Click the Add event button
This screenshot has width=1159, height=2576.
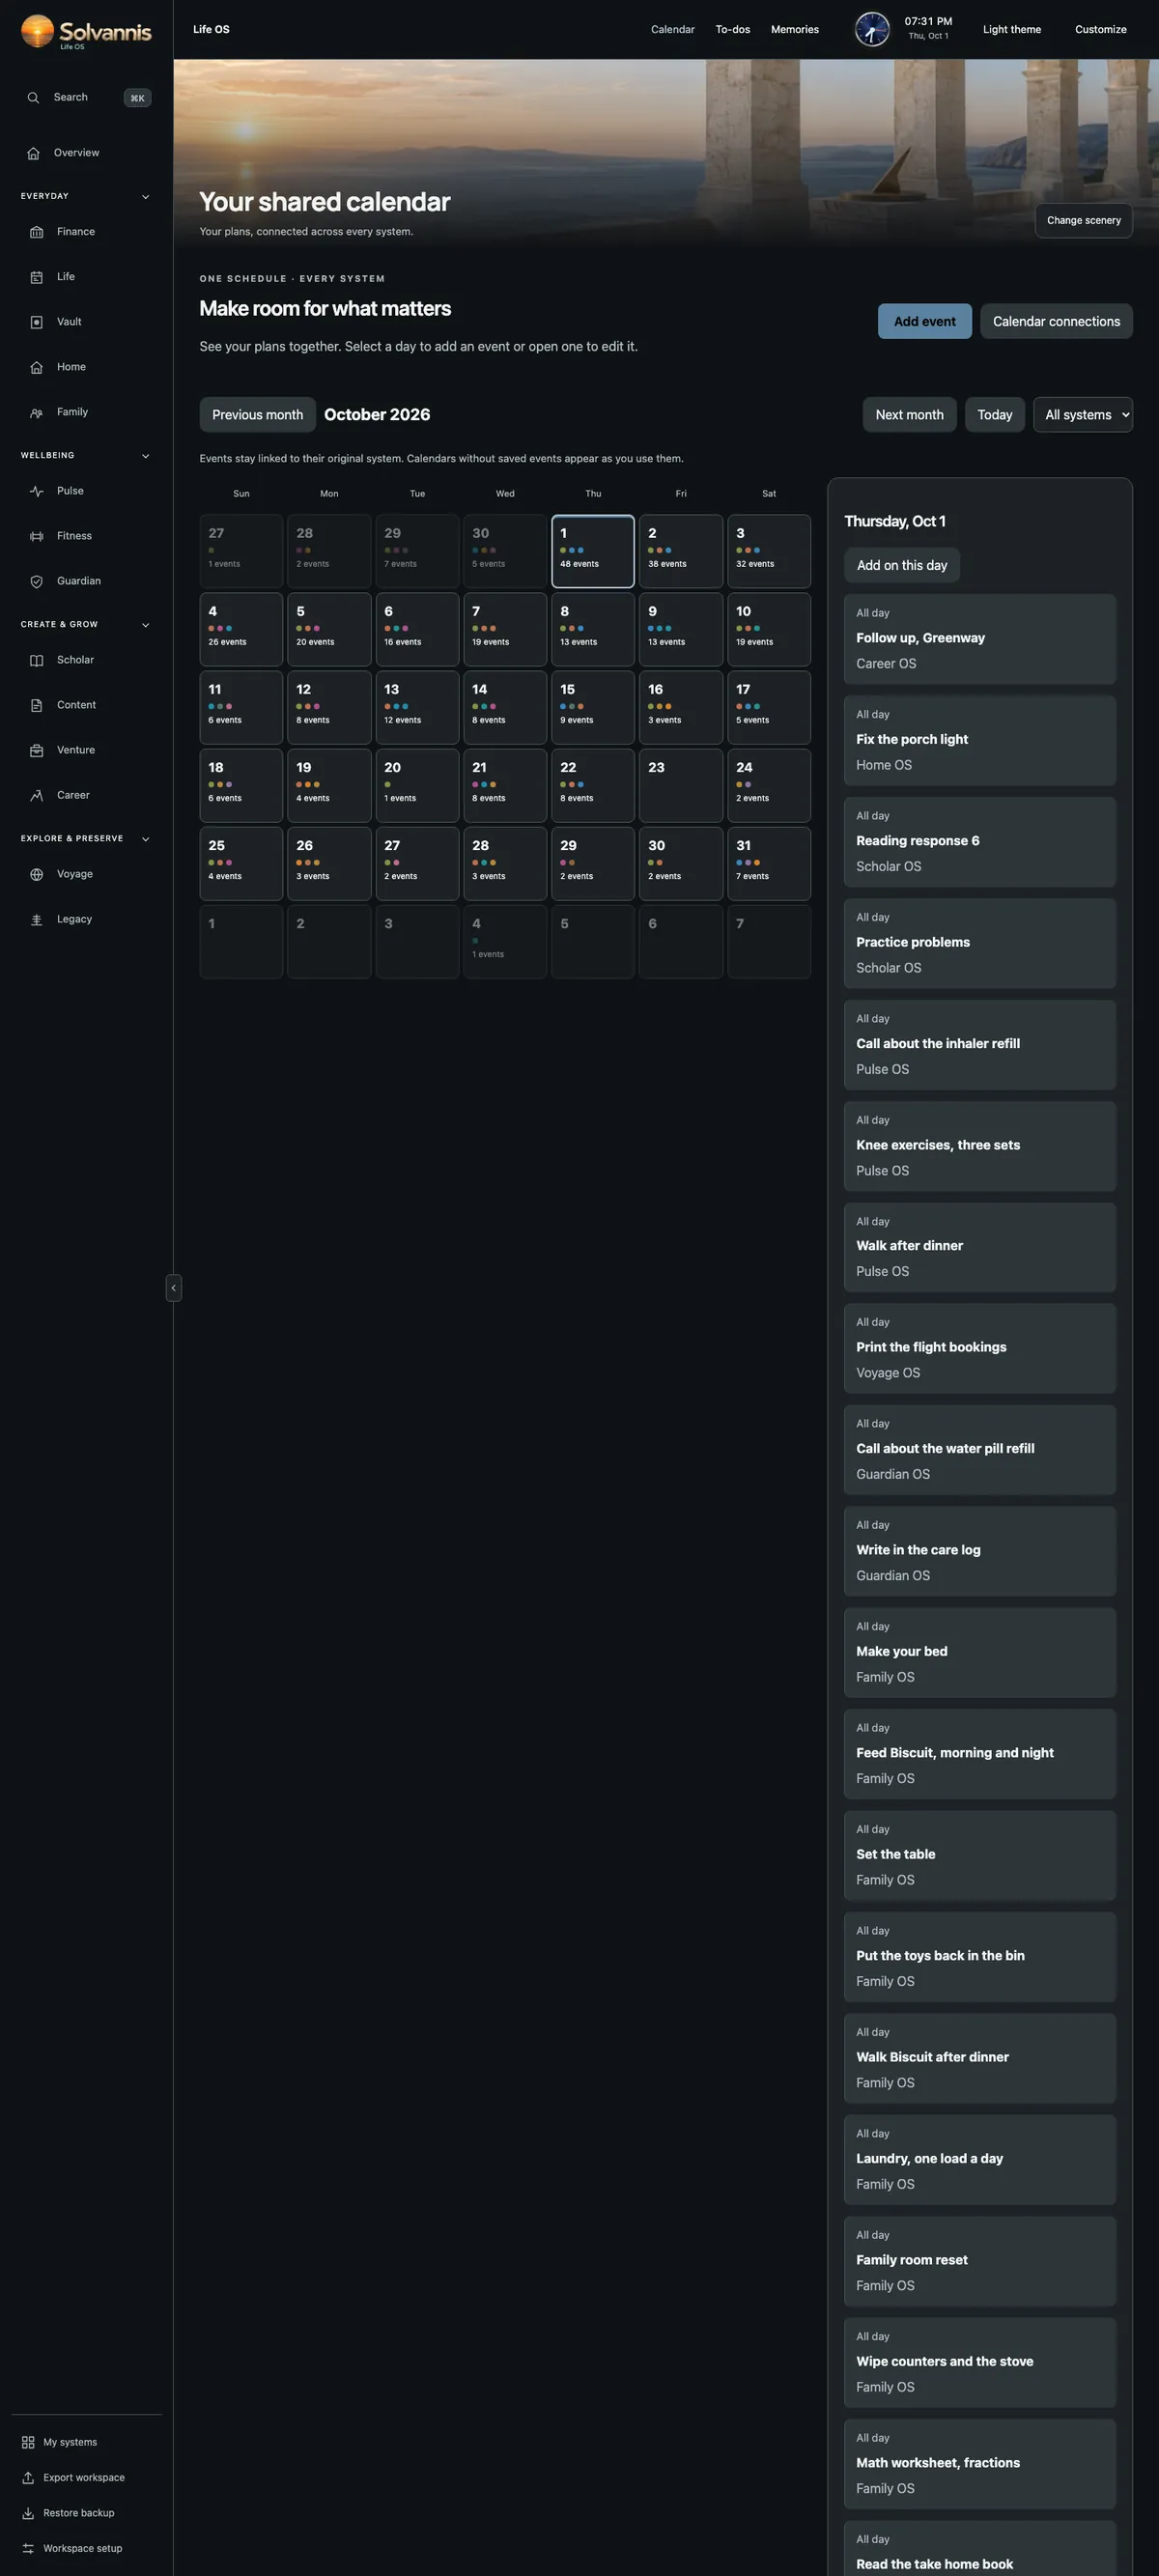925,321
